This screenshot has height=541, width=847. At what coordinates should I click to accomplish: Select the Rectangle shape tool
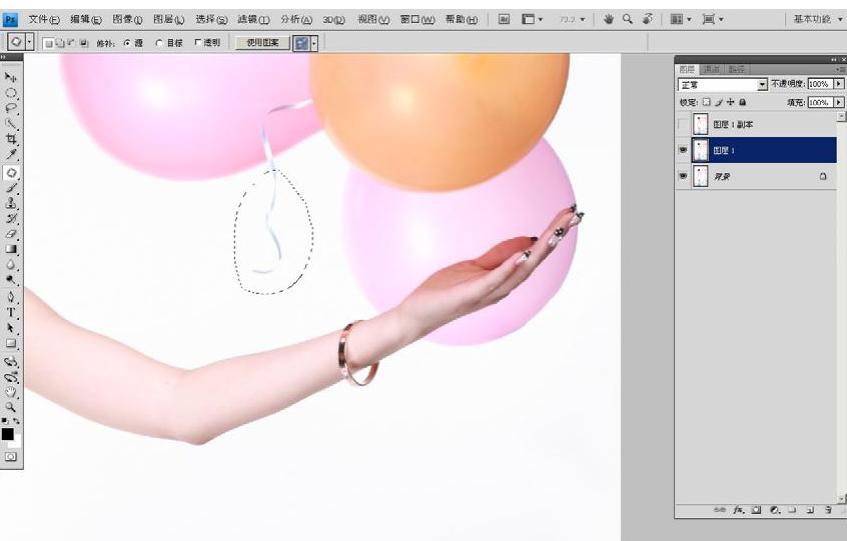[10, 343]
